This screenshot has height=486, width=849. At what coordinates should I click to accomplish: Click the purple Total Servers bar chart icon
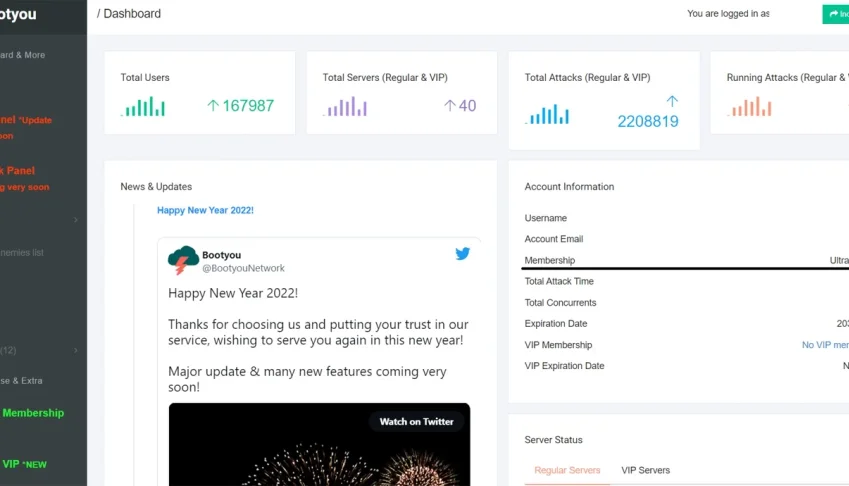point(345,107)
